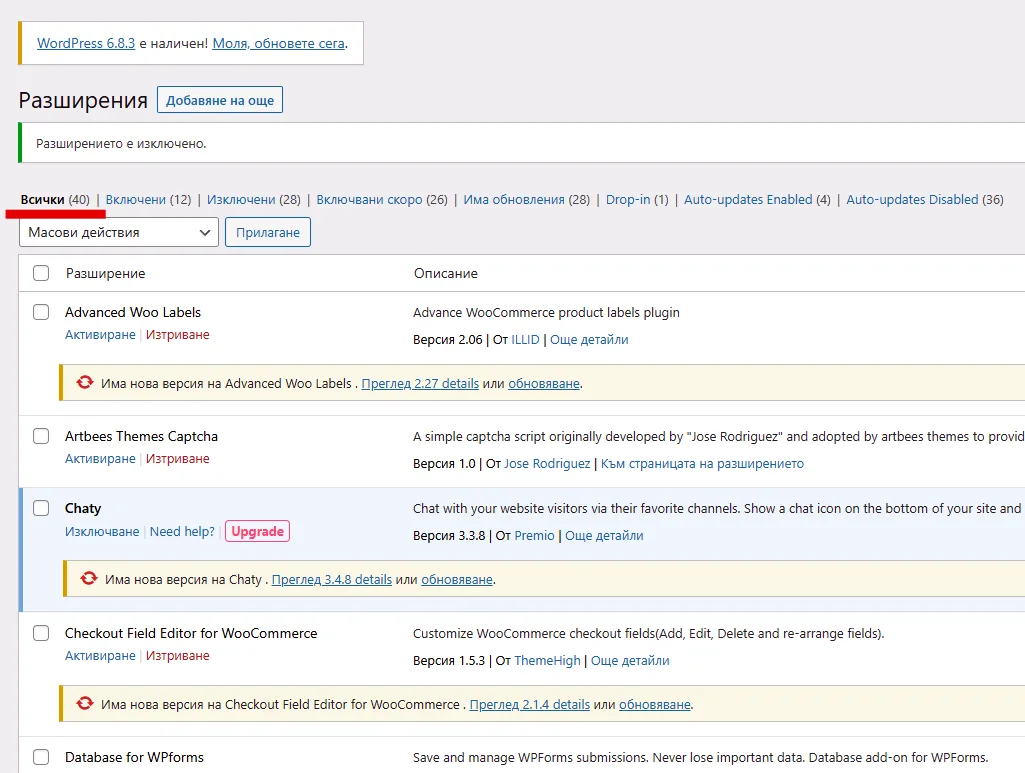
Task: Check the Advanced Woo Labels plugin checkbox
Action: click(41, 312)
